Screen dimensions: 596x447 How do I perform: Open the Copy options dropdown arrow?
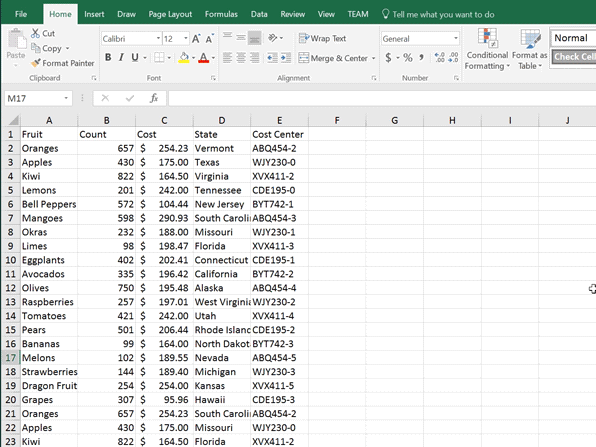coord(68,49)
